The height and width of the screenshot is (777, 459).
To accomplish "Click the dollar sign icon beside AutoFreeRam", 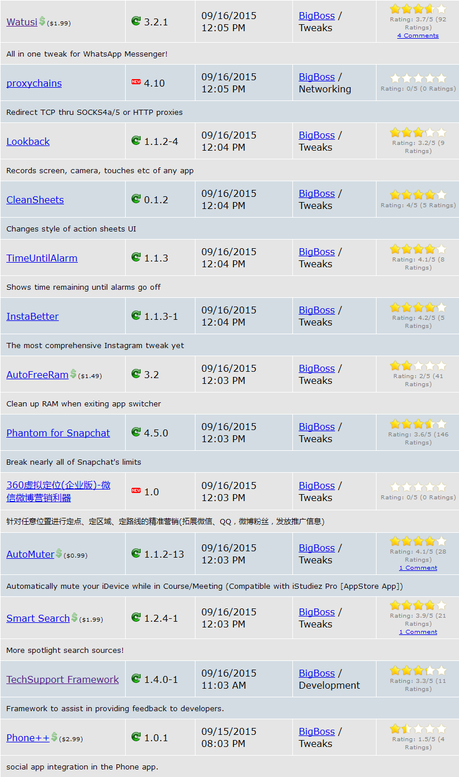I will (x=73, y=374).
